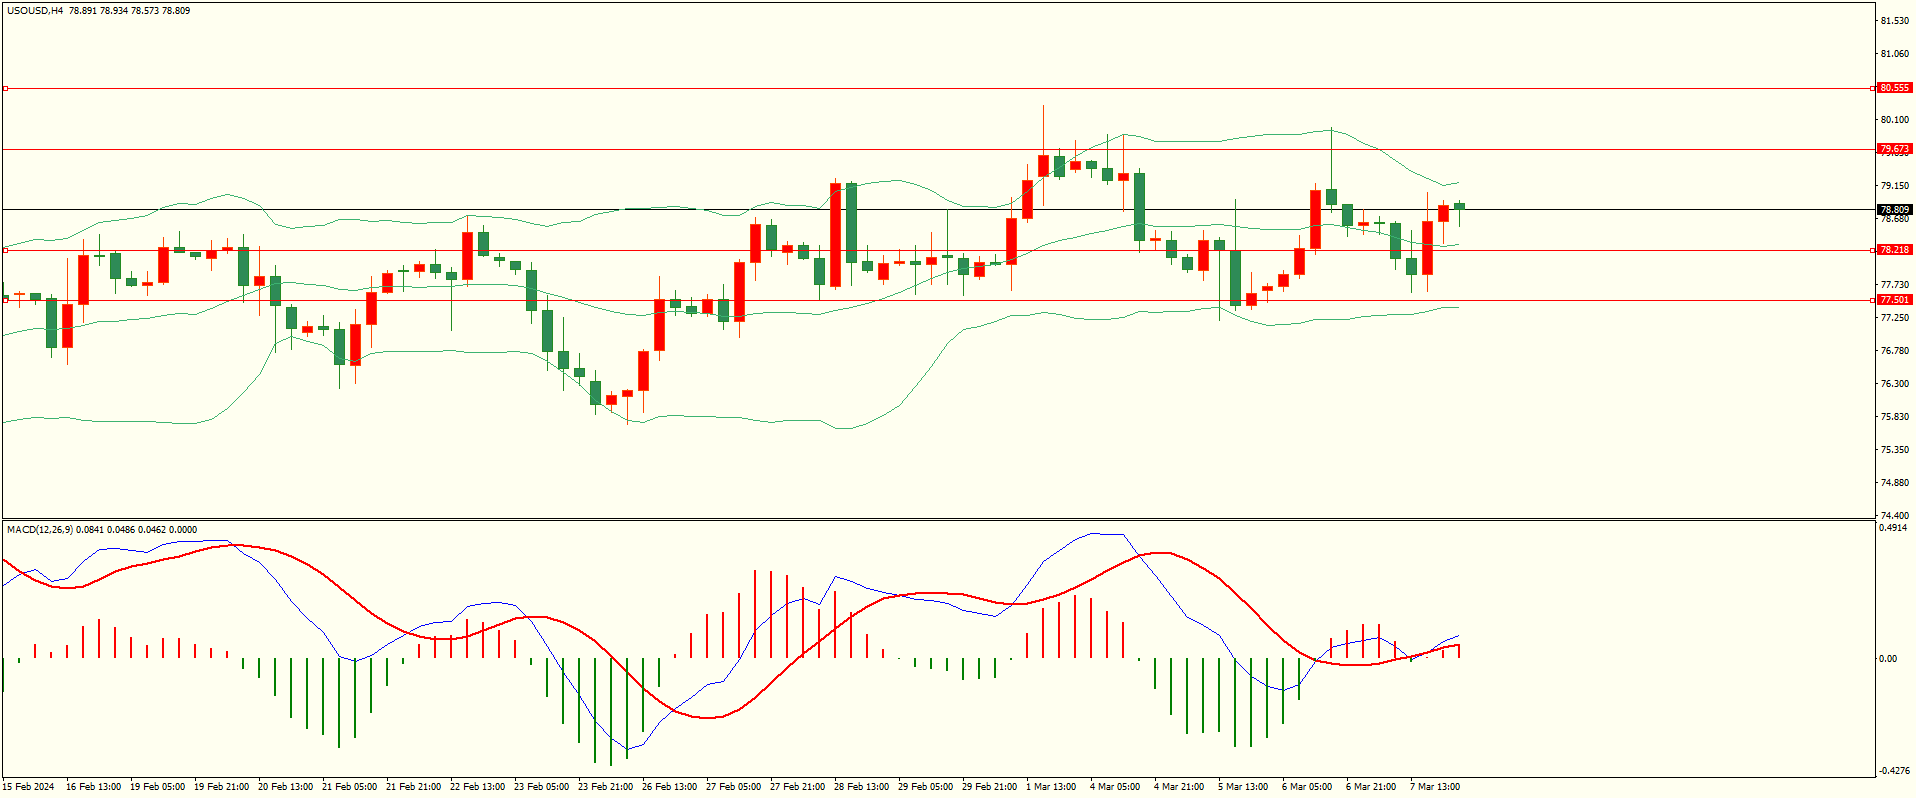Click the 15 Feb 2024 date label
This screenshot has height=798, width=1916.
pos(28,787)
